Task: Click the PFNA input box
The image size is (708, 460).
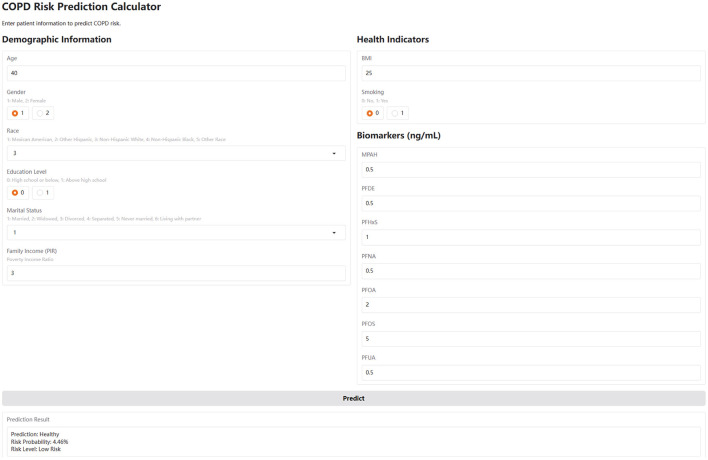Action: 531,271
